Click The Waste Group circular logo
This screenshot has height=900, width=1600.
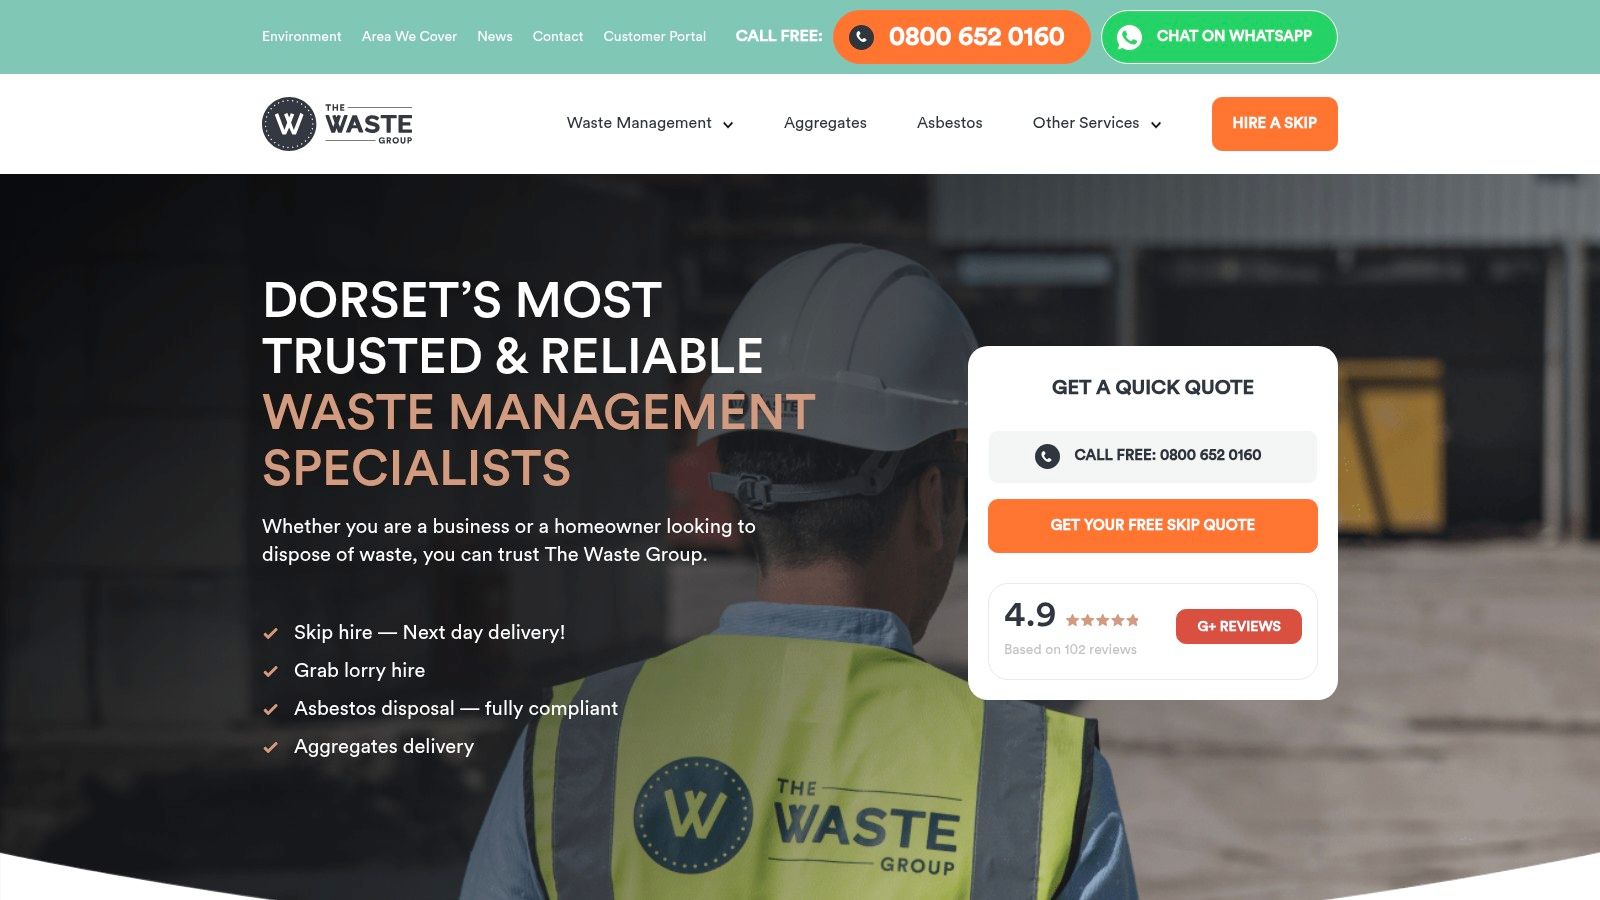(x=287, y=123)
